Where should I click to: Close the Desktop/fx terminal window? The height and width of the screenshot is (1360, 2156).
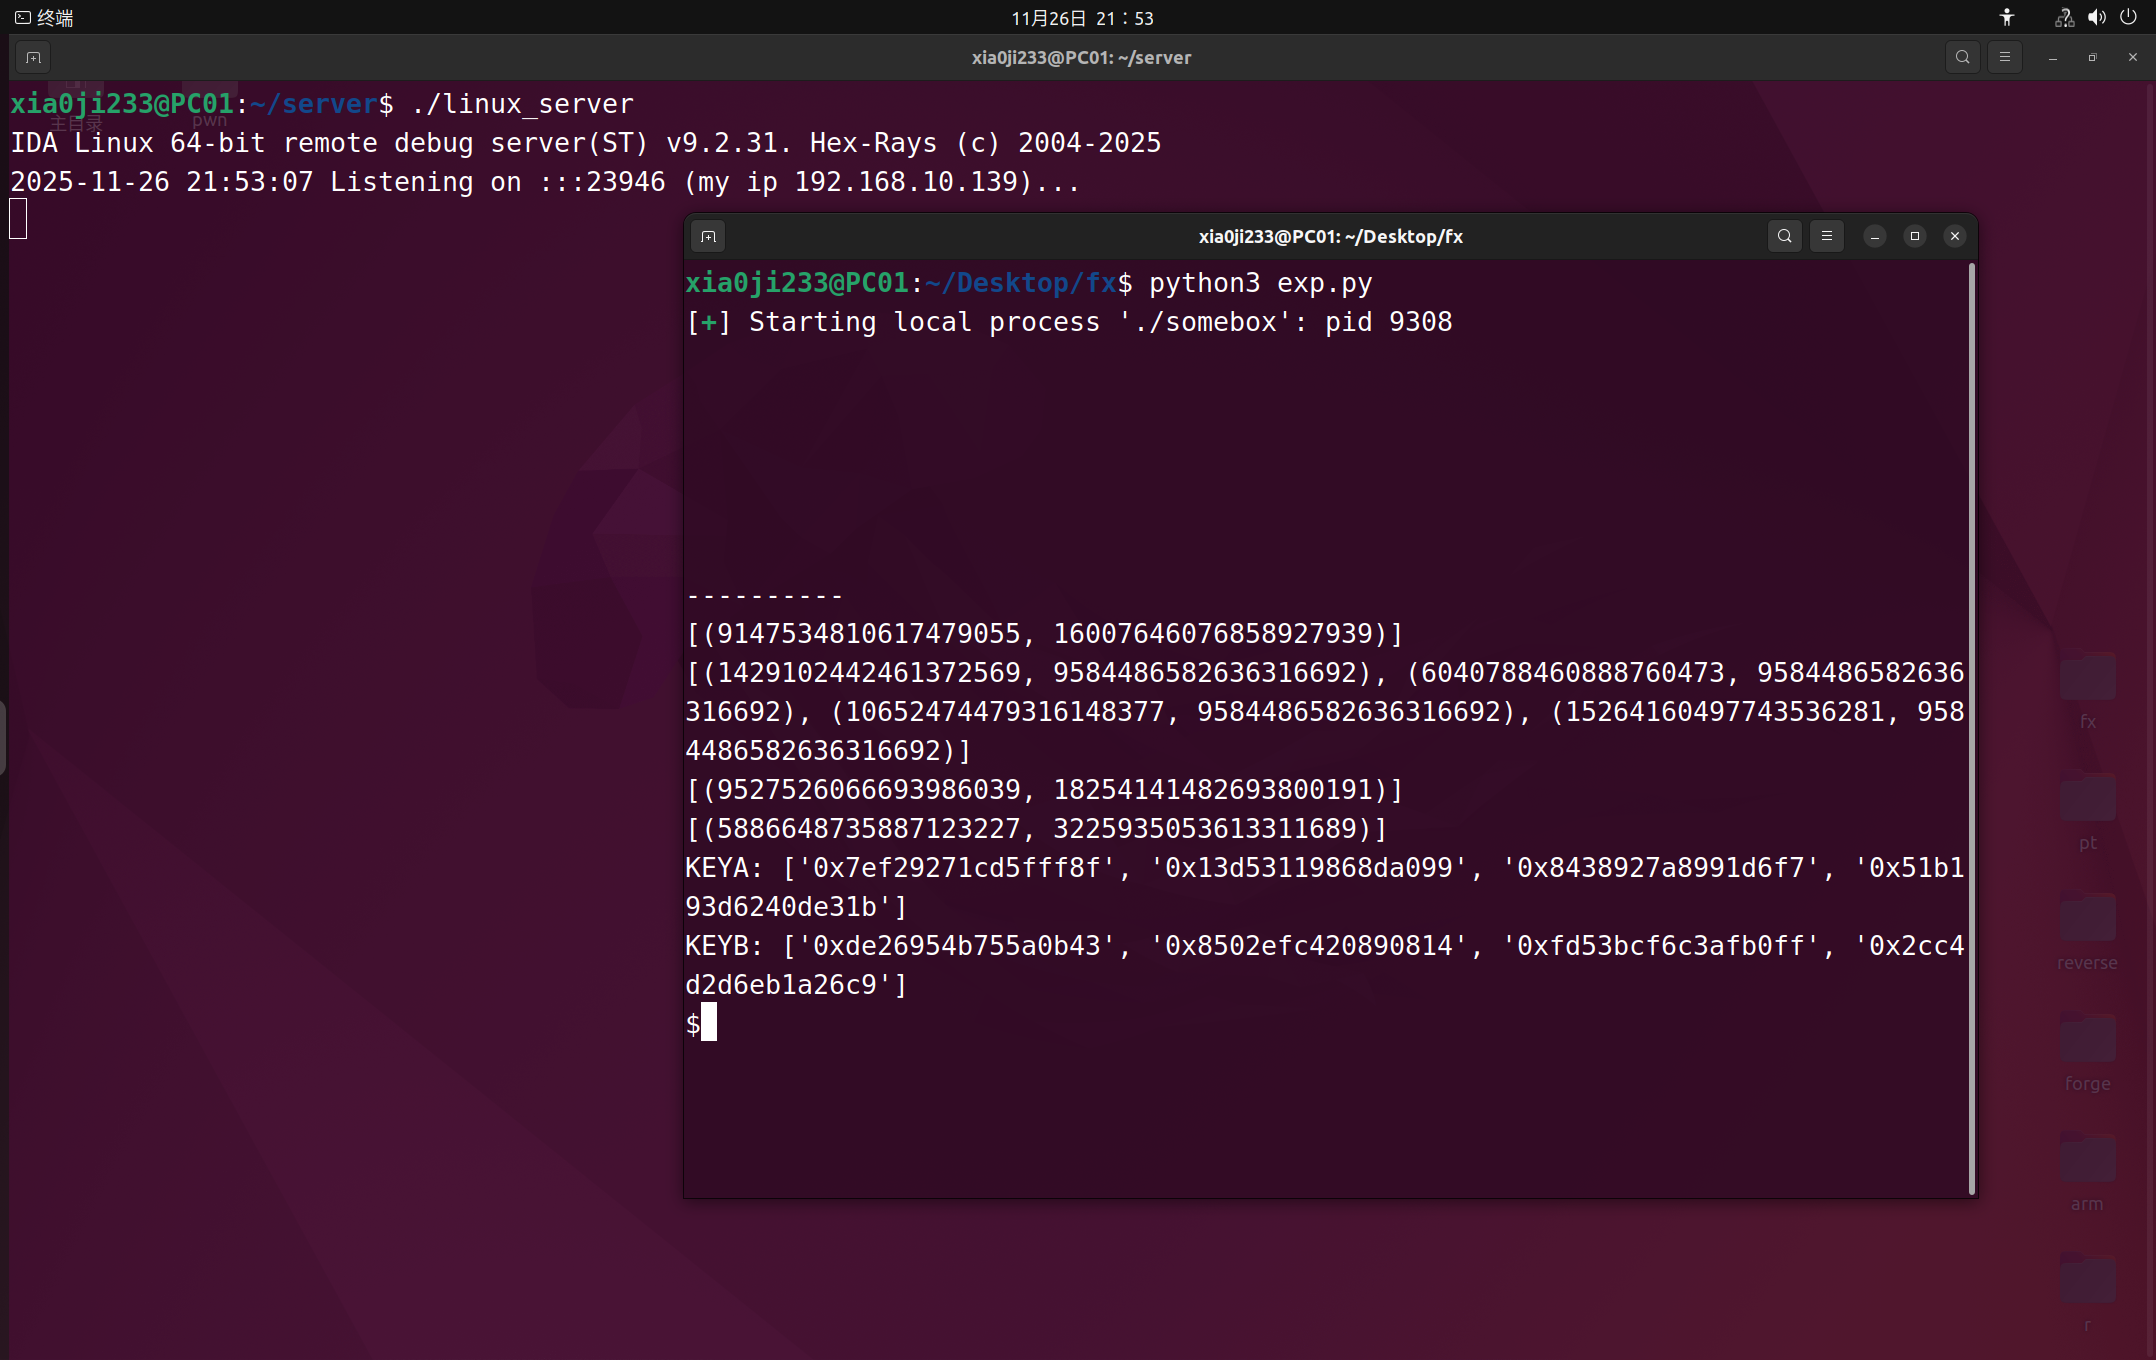1954,237
